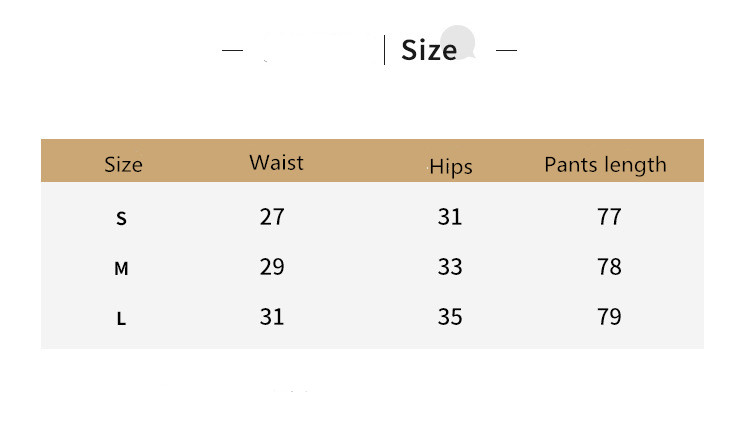Click the Hips column header
This screenshot has width=750, height=429.
pos(450,167)
